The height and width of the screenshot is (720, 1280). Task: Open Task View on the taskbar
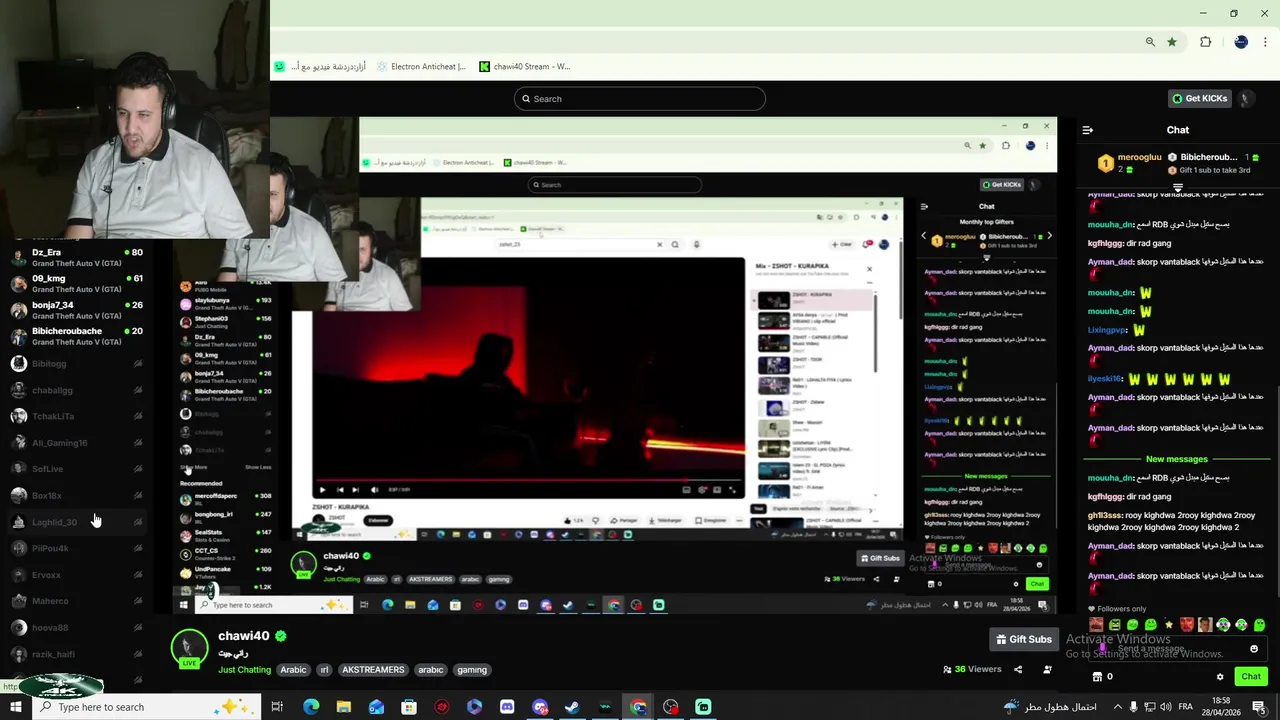[277, 707]
